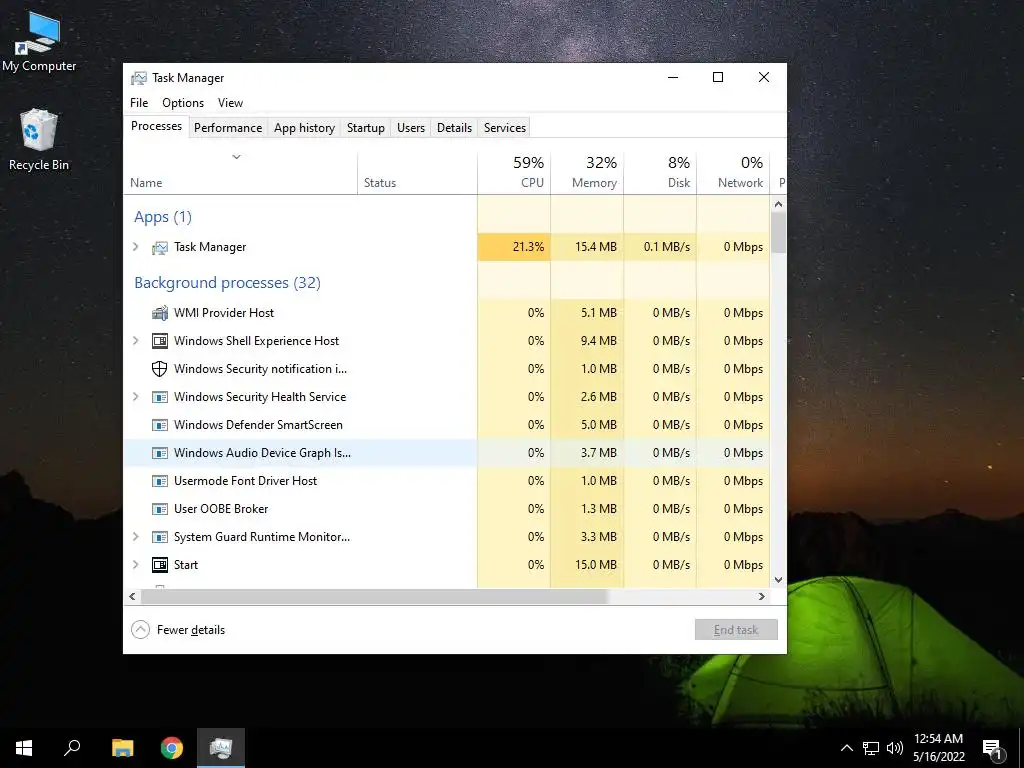1024x768 pixels.
Task: Click Start process 15.0 MB memory cell
Action: pos(587,565)
